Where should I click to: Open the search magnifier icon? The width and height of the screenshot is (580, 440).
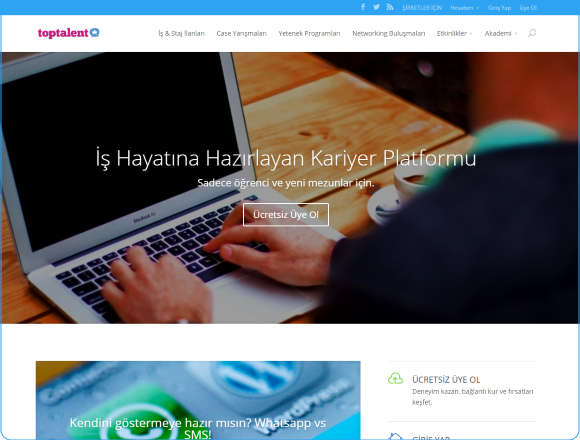click(x=532, y=33)
